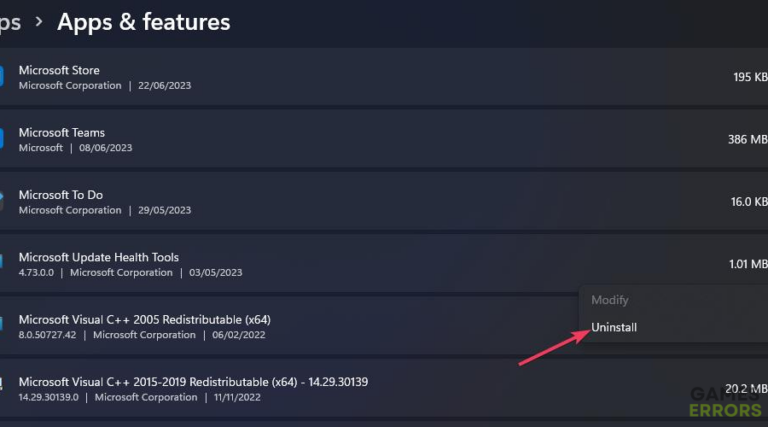This screenshot has width=768, height=427.
Task: Click the Microsoft To Do app icon
Action: [1, 202]
